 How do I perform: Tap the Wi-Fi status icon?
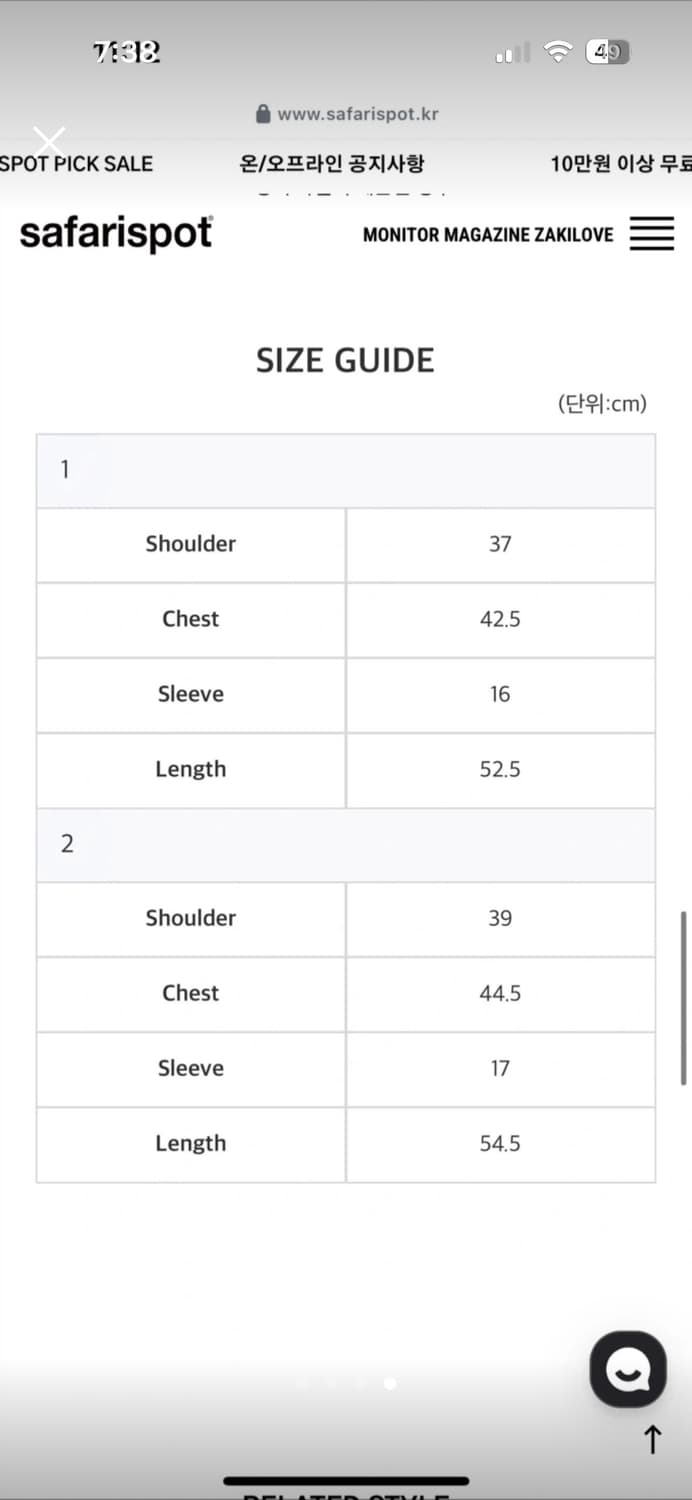557,52
